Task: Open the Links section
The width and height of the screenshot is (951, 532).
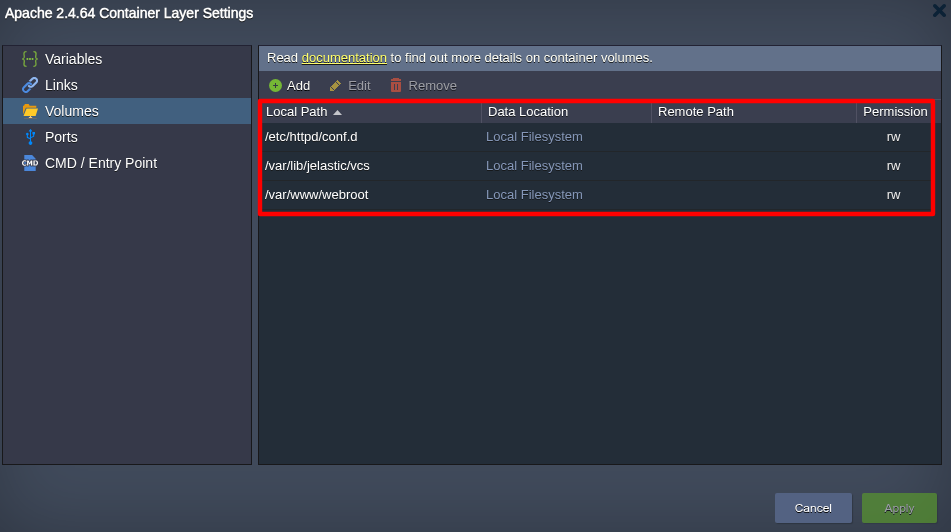Action: coord(127,85)
